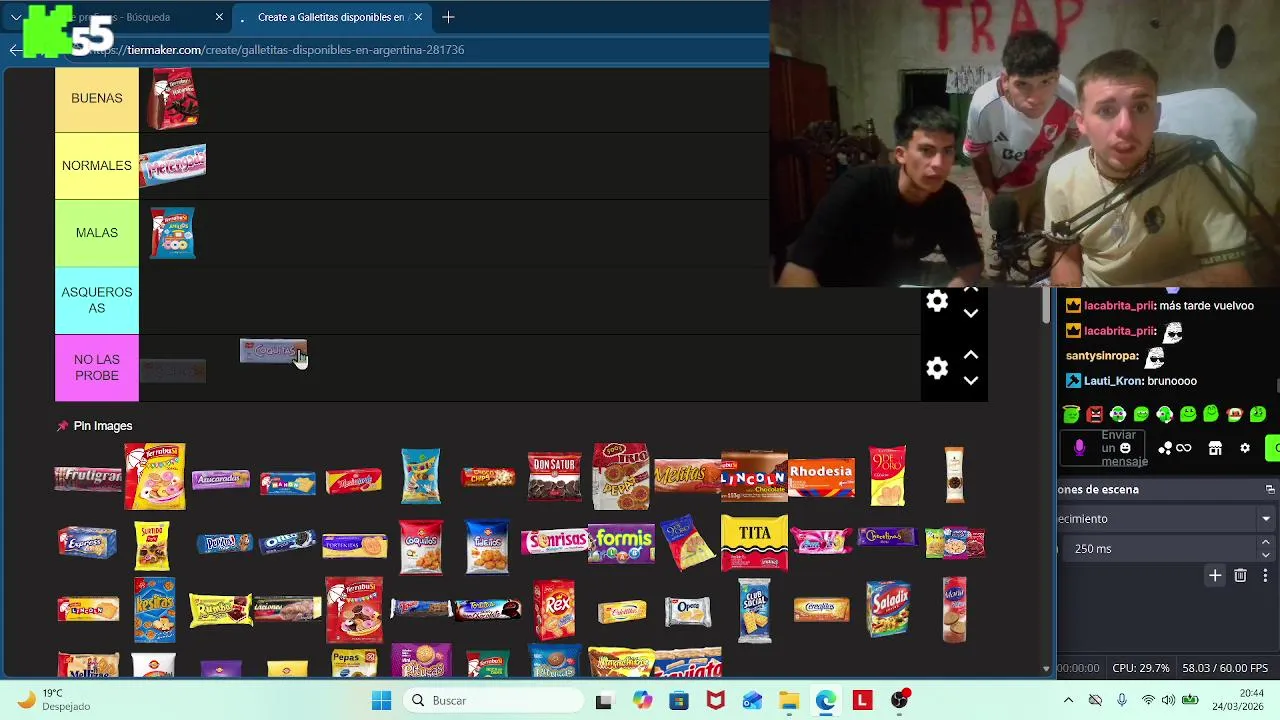
Task: Switch to Edge on taskbar
Action: pos(825,701)
